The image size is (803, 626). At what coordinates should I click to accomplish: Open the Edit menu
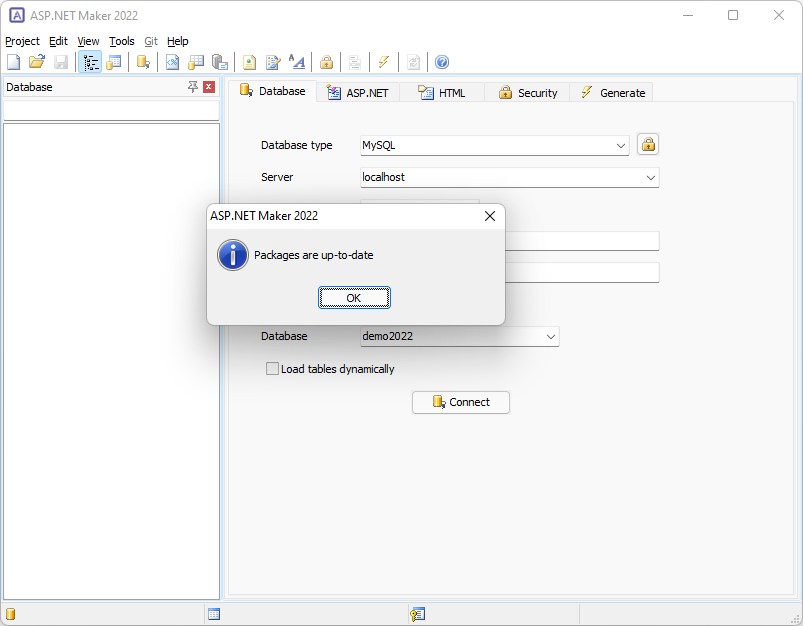point(58,41)
